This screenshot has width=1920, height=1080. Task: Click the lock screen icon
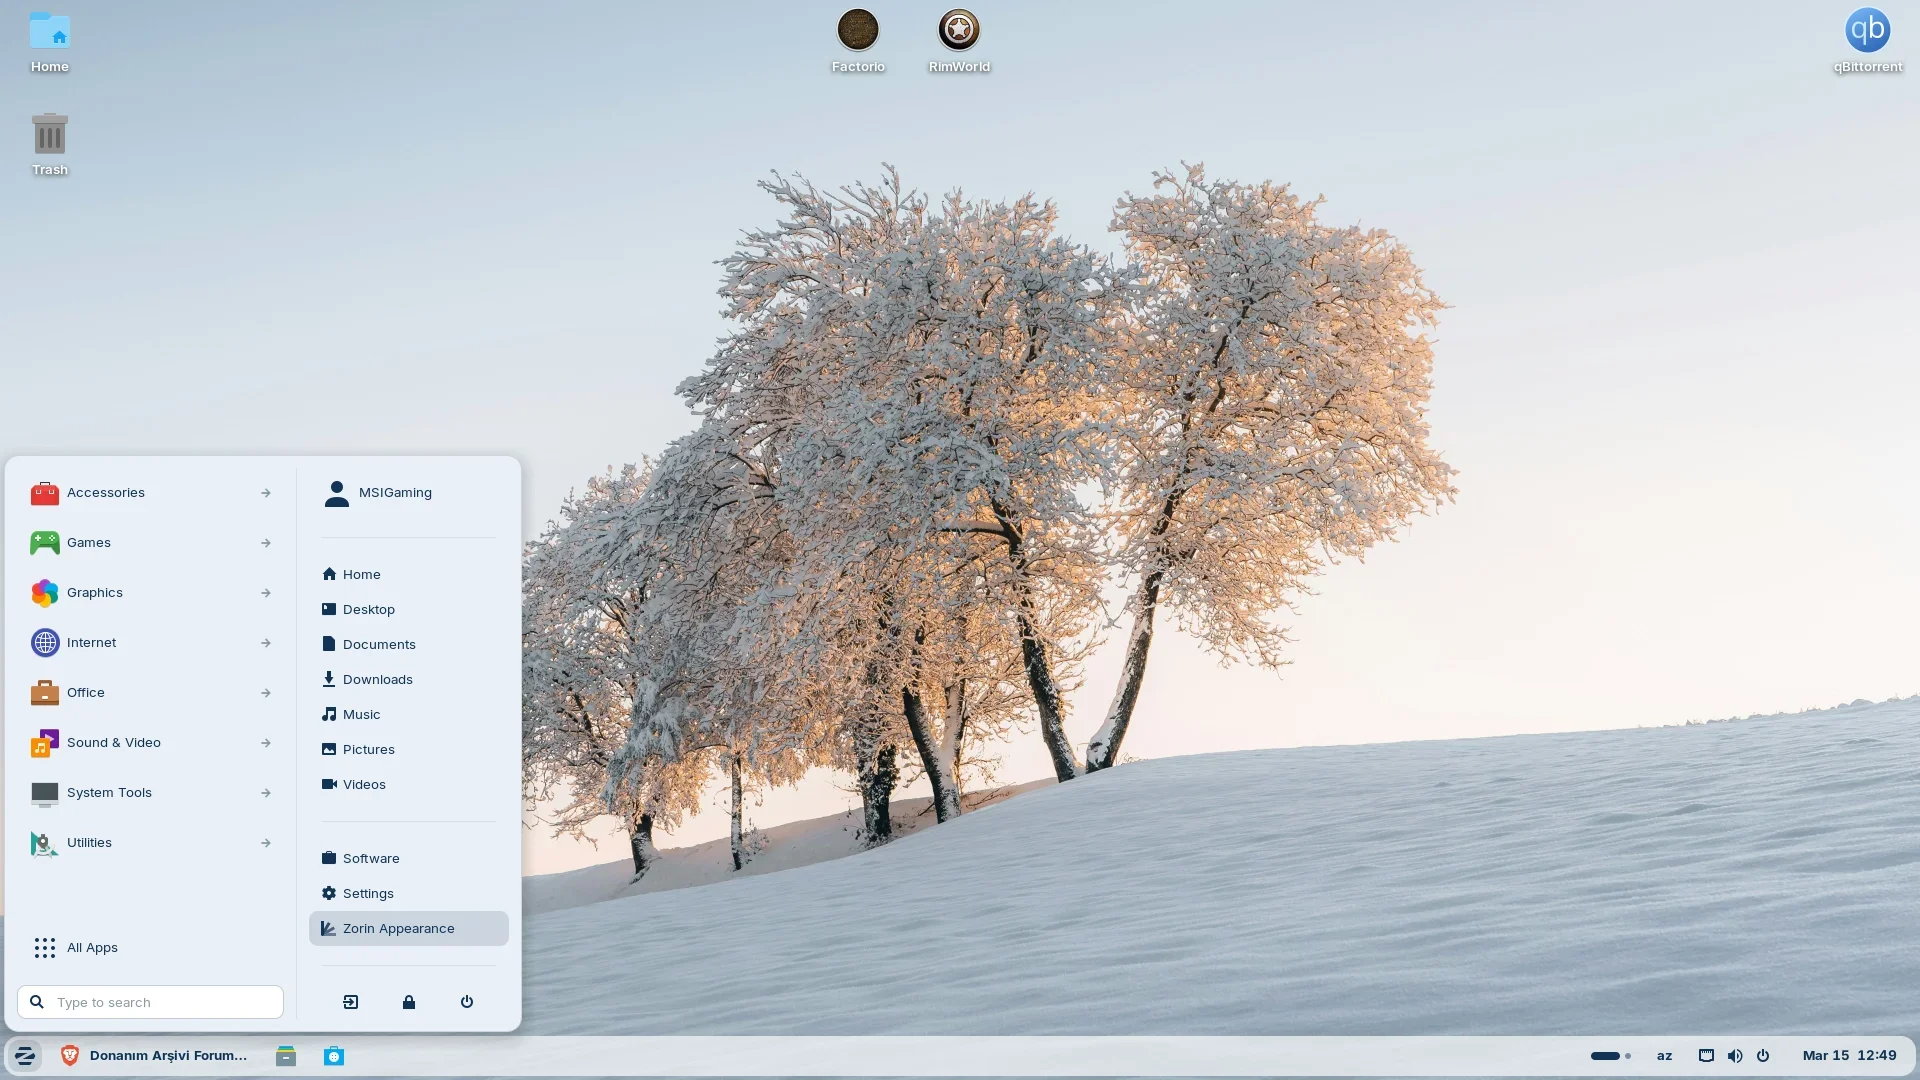[409, 1002]
